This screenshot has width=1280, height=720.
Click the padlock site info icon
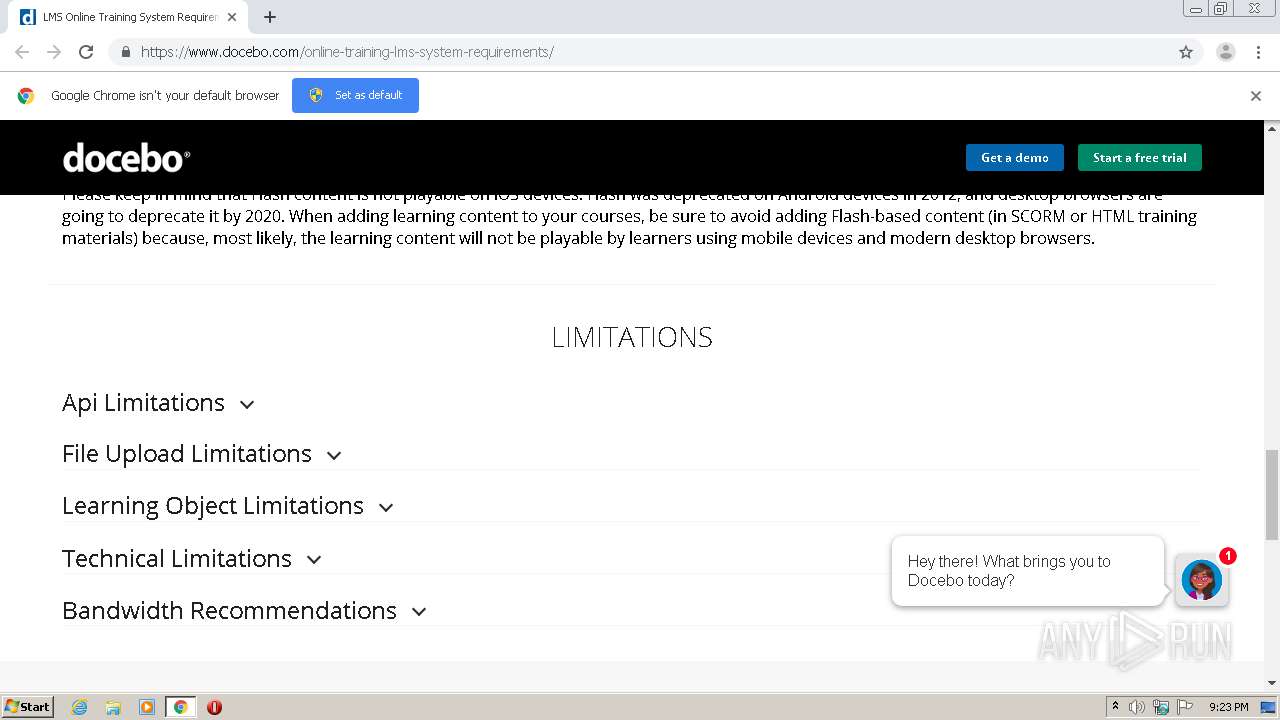(125, 52)
